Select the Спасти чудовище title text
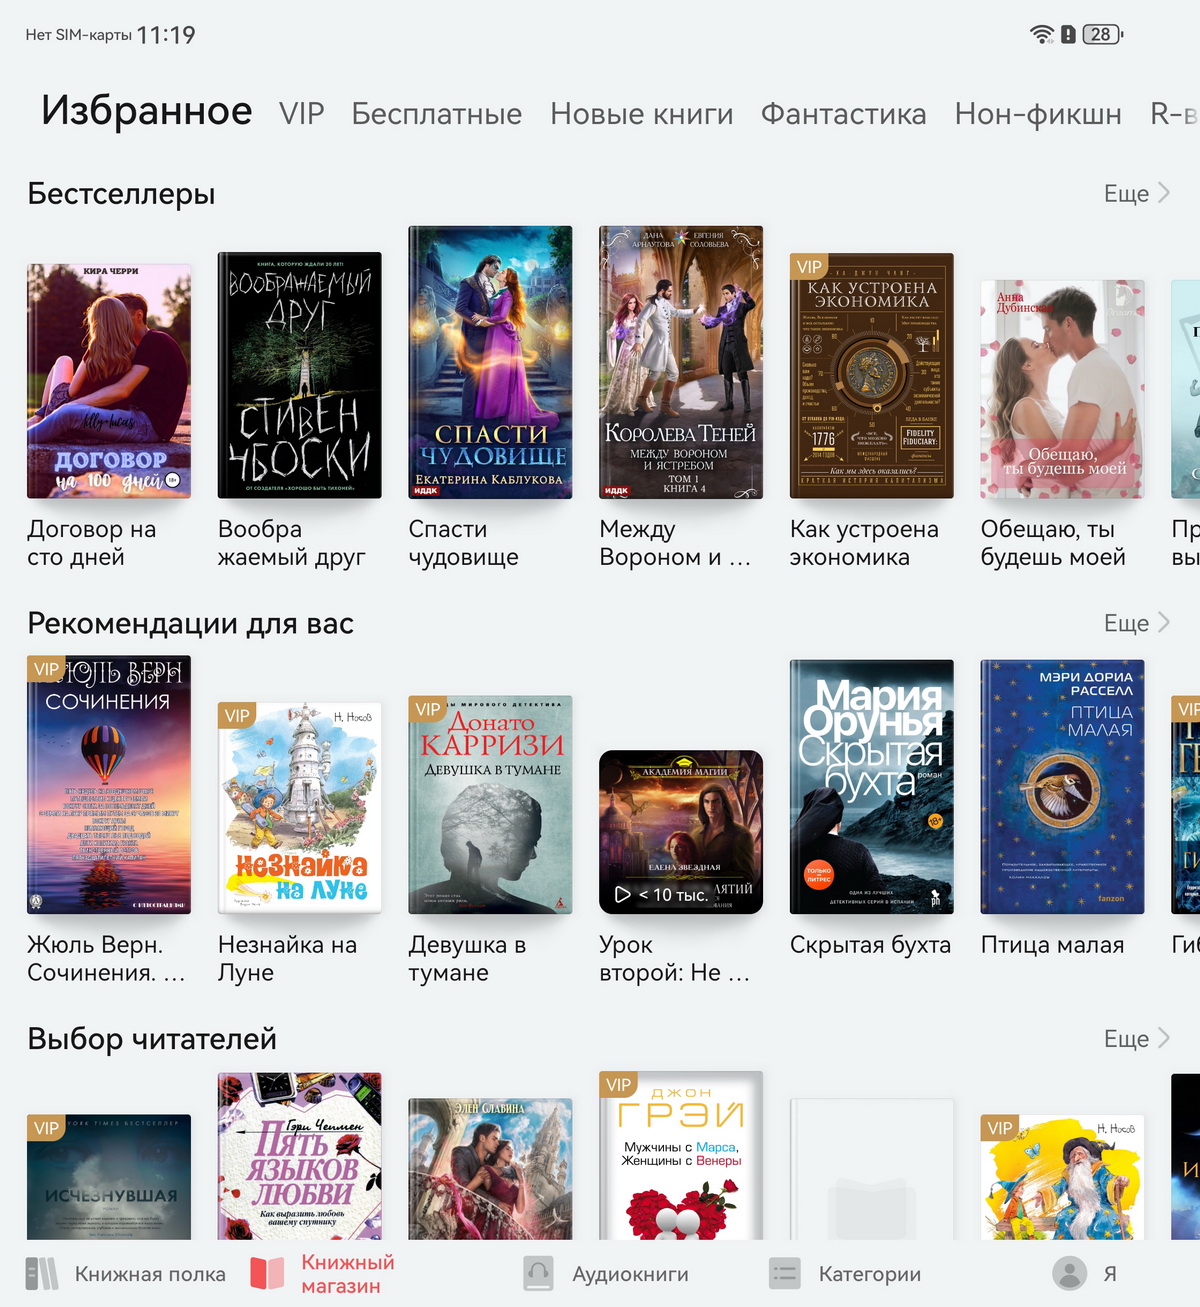 464,543
